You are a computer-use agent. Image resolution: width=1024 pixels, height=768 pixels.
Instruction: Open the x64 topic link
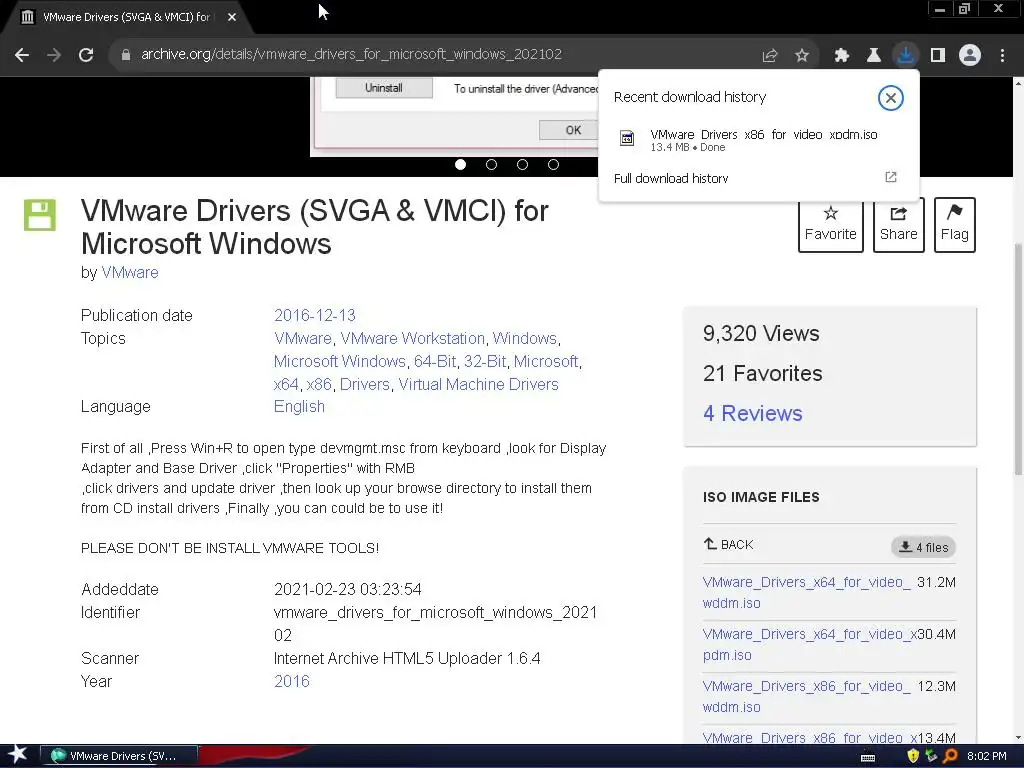pyautogui.click(x=286, y=384)
